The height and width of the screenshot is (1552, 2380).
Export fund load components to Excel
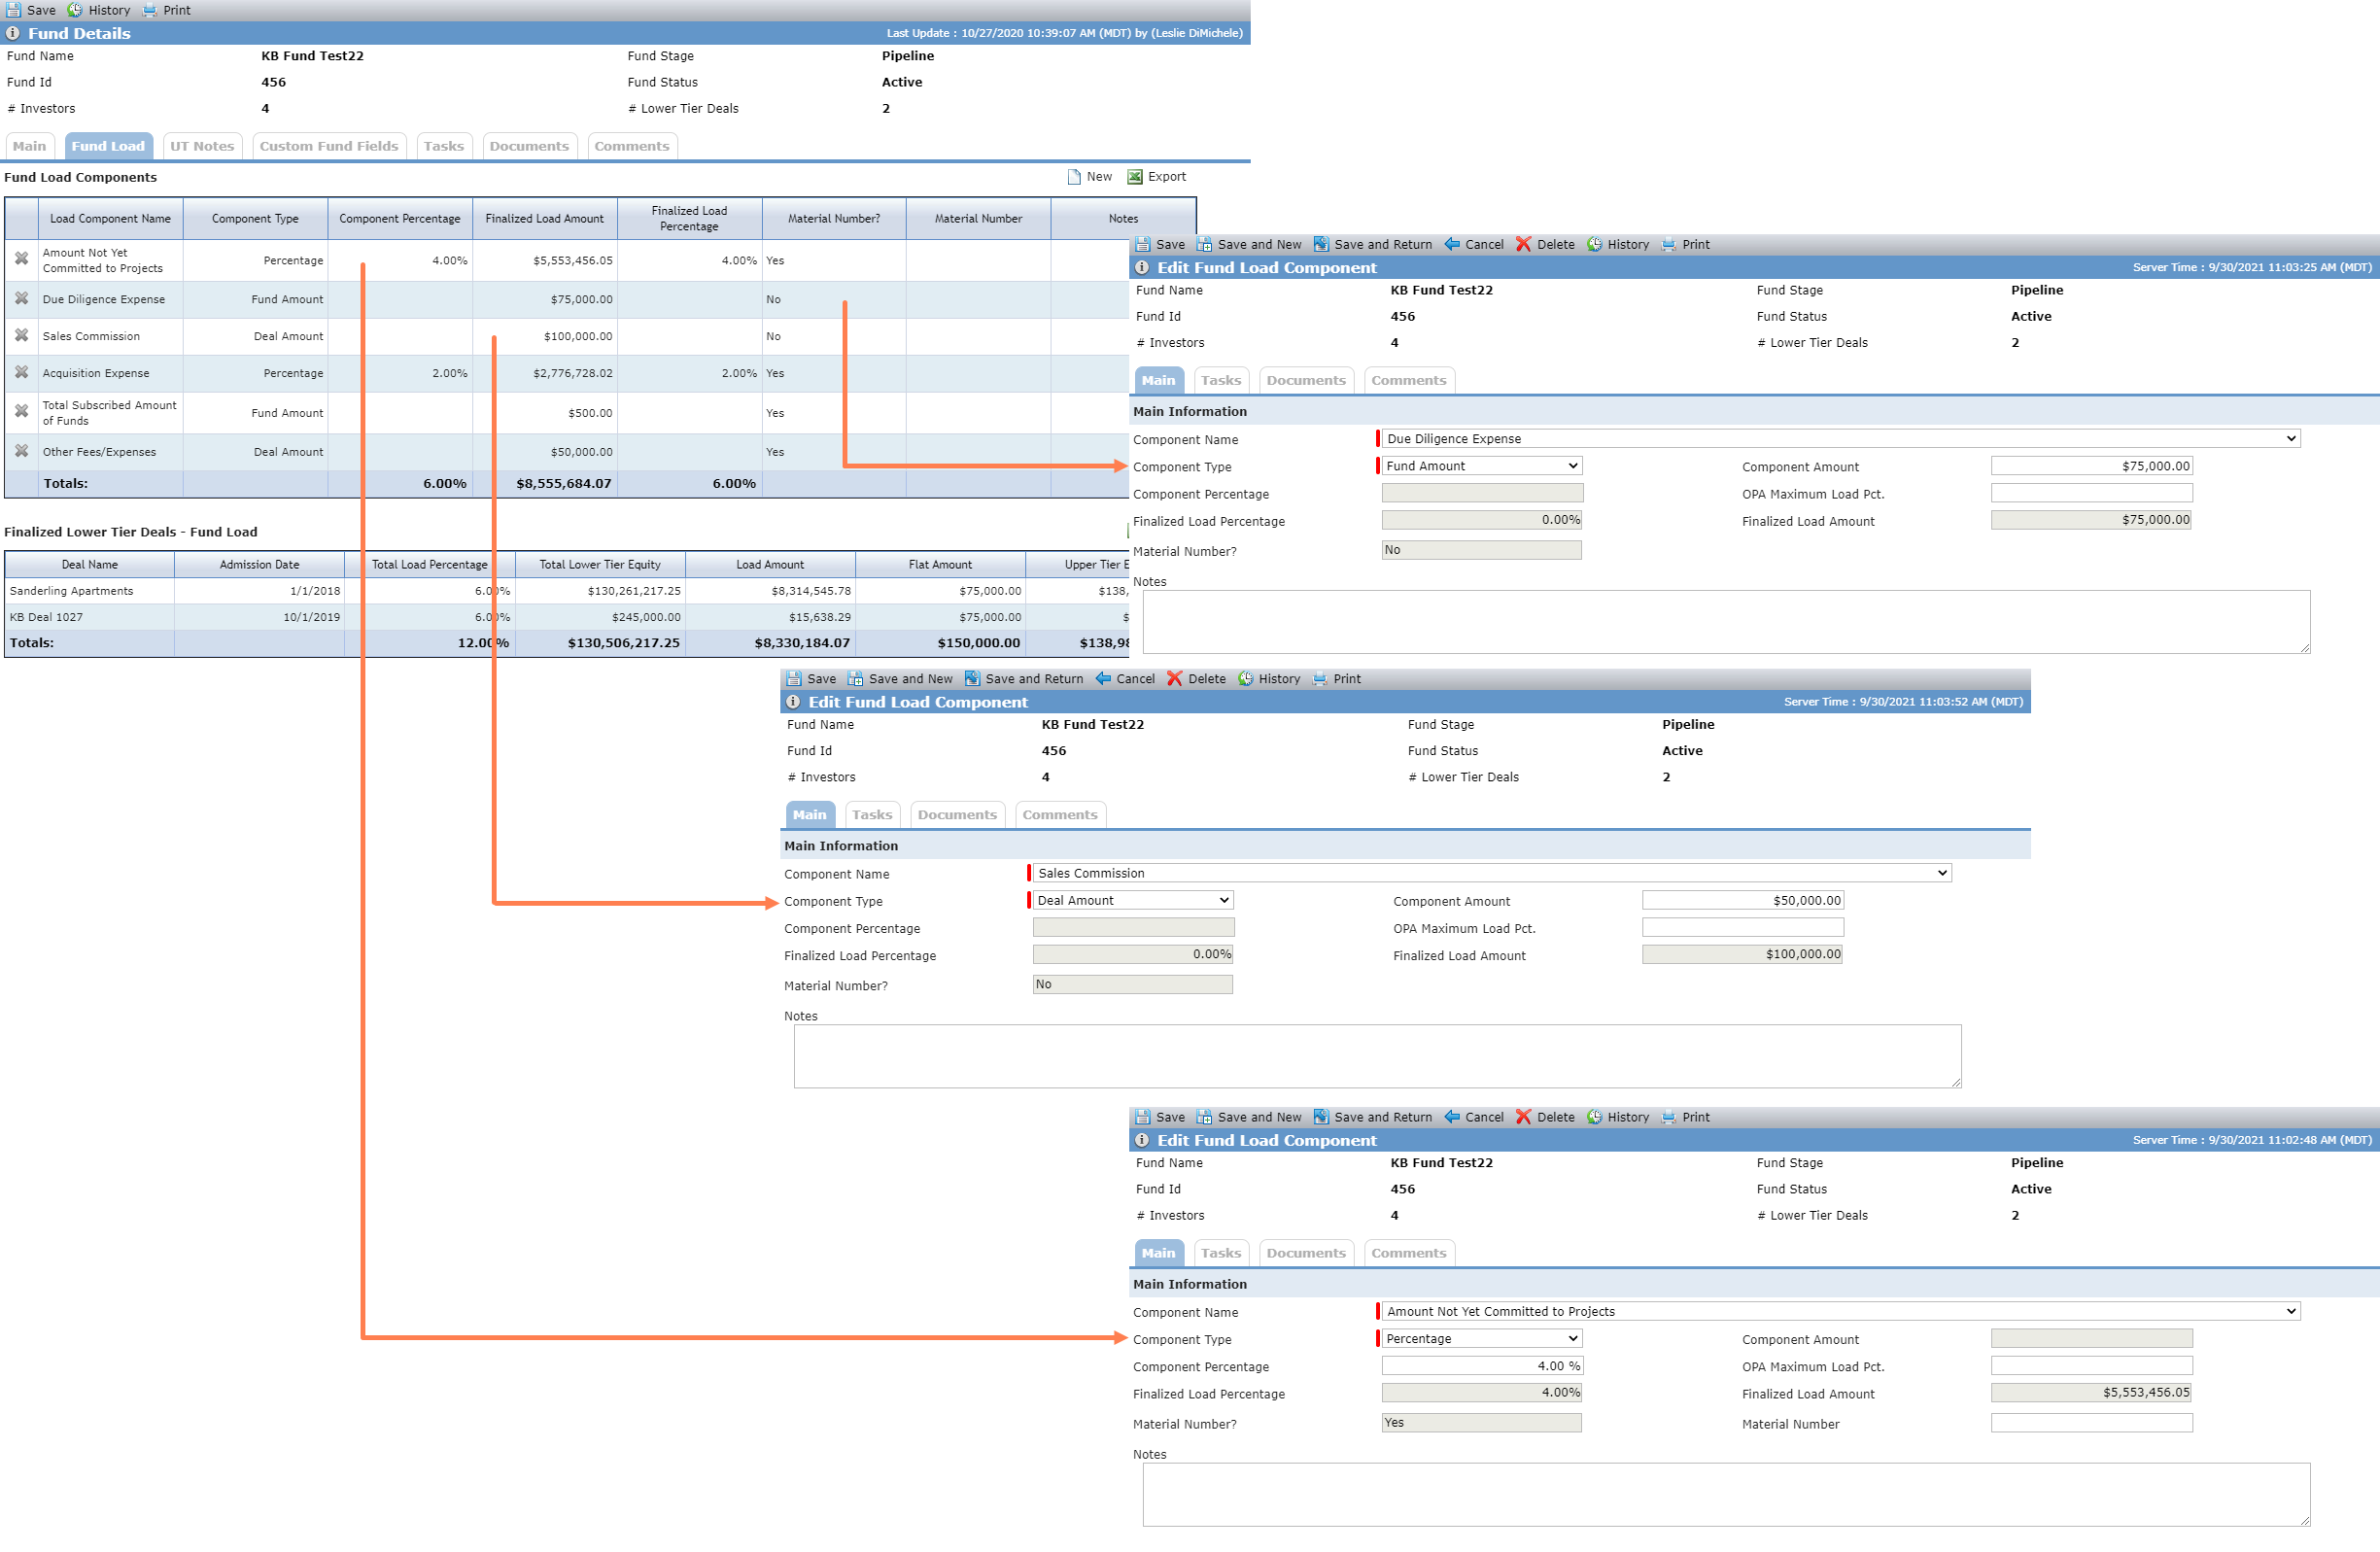click(x=1157, y=177)
